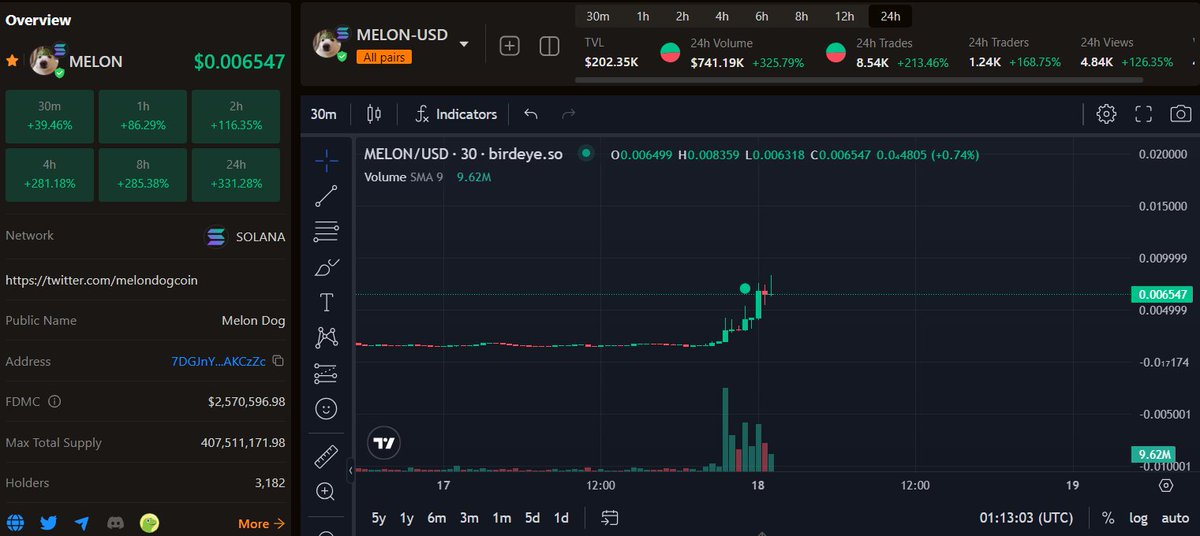Select the 30m stats timeframe tab
This screenshot has width=1200, height=536.
tap(598, 16)
